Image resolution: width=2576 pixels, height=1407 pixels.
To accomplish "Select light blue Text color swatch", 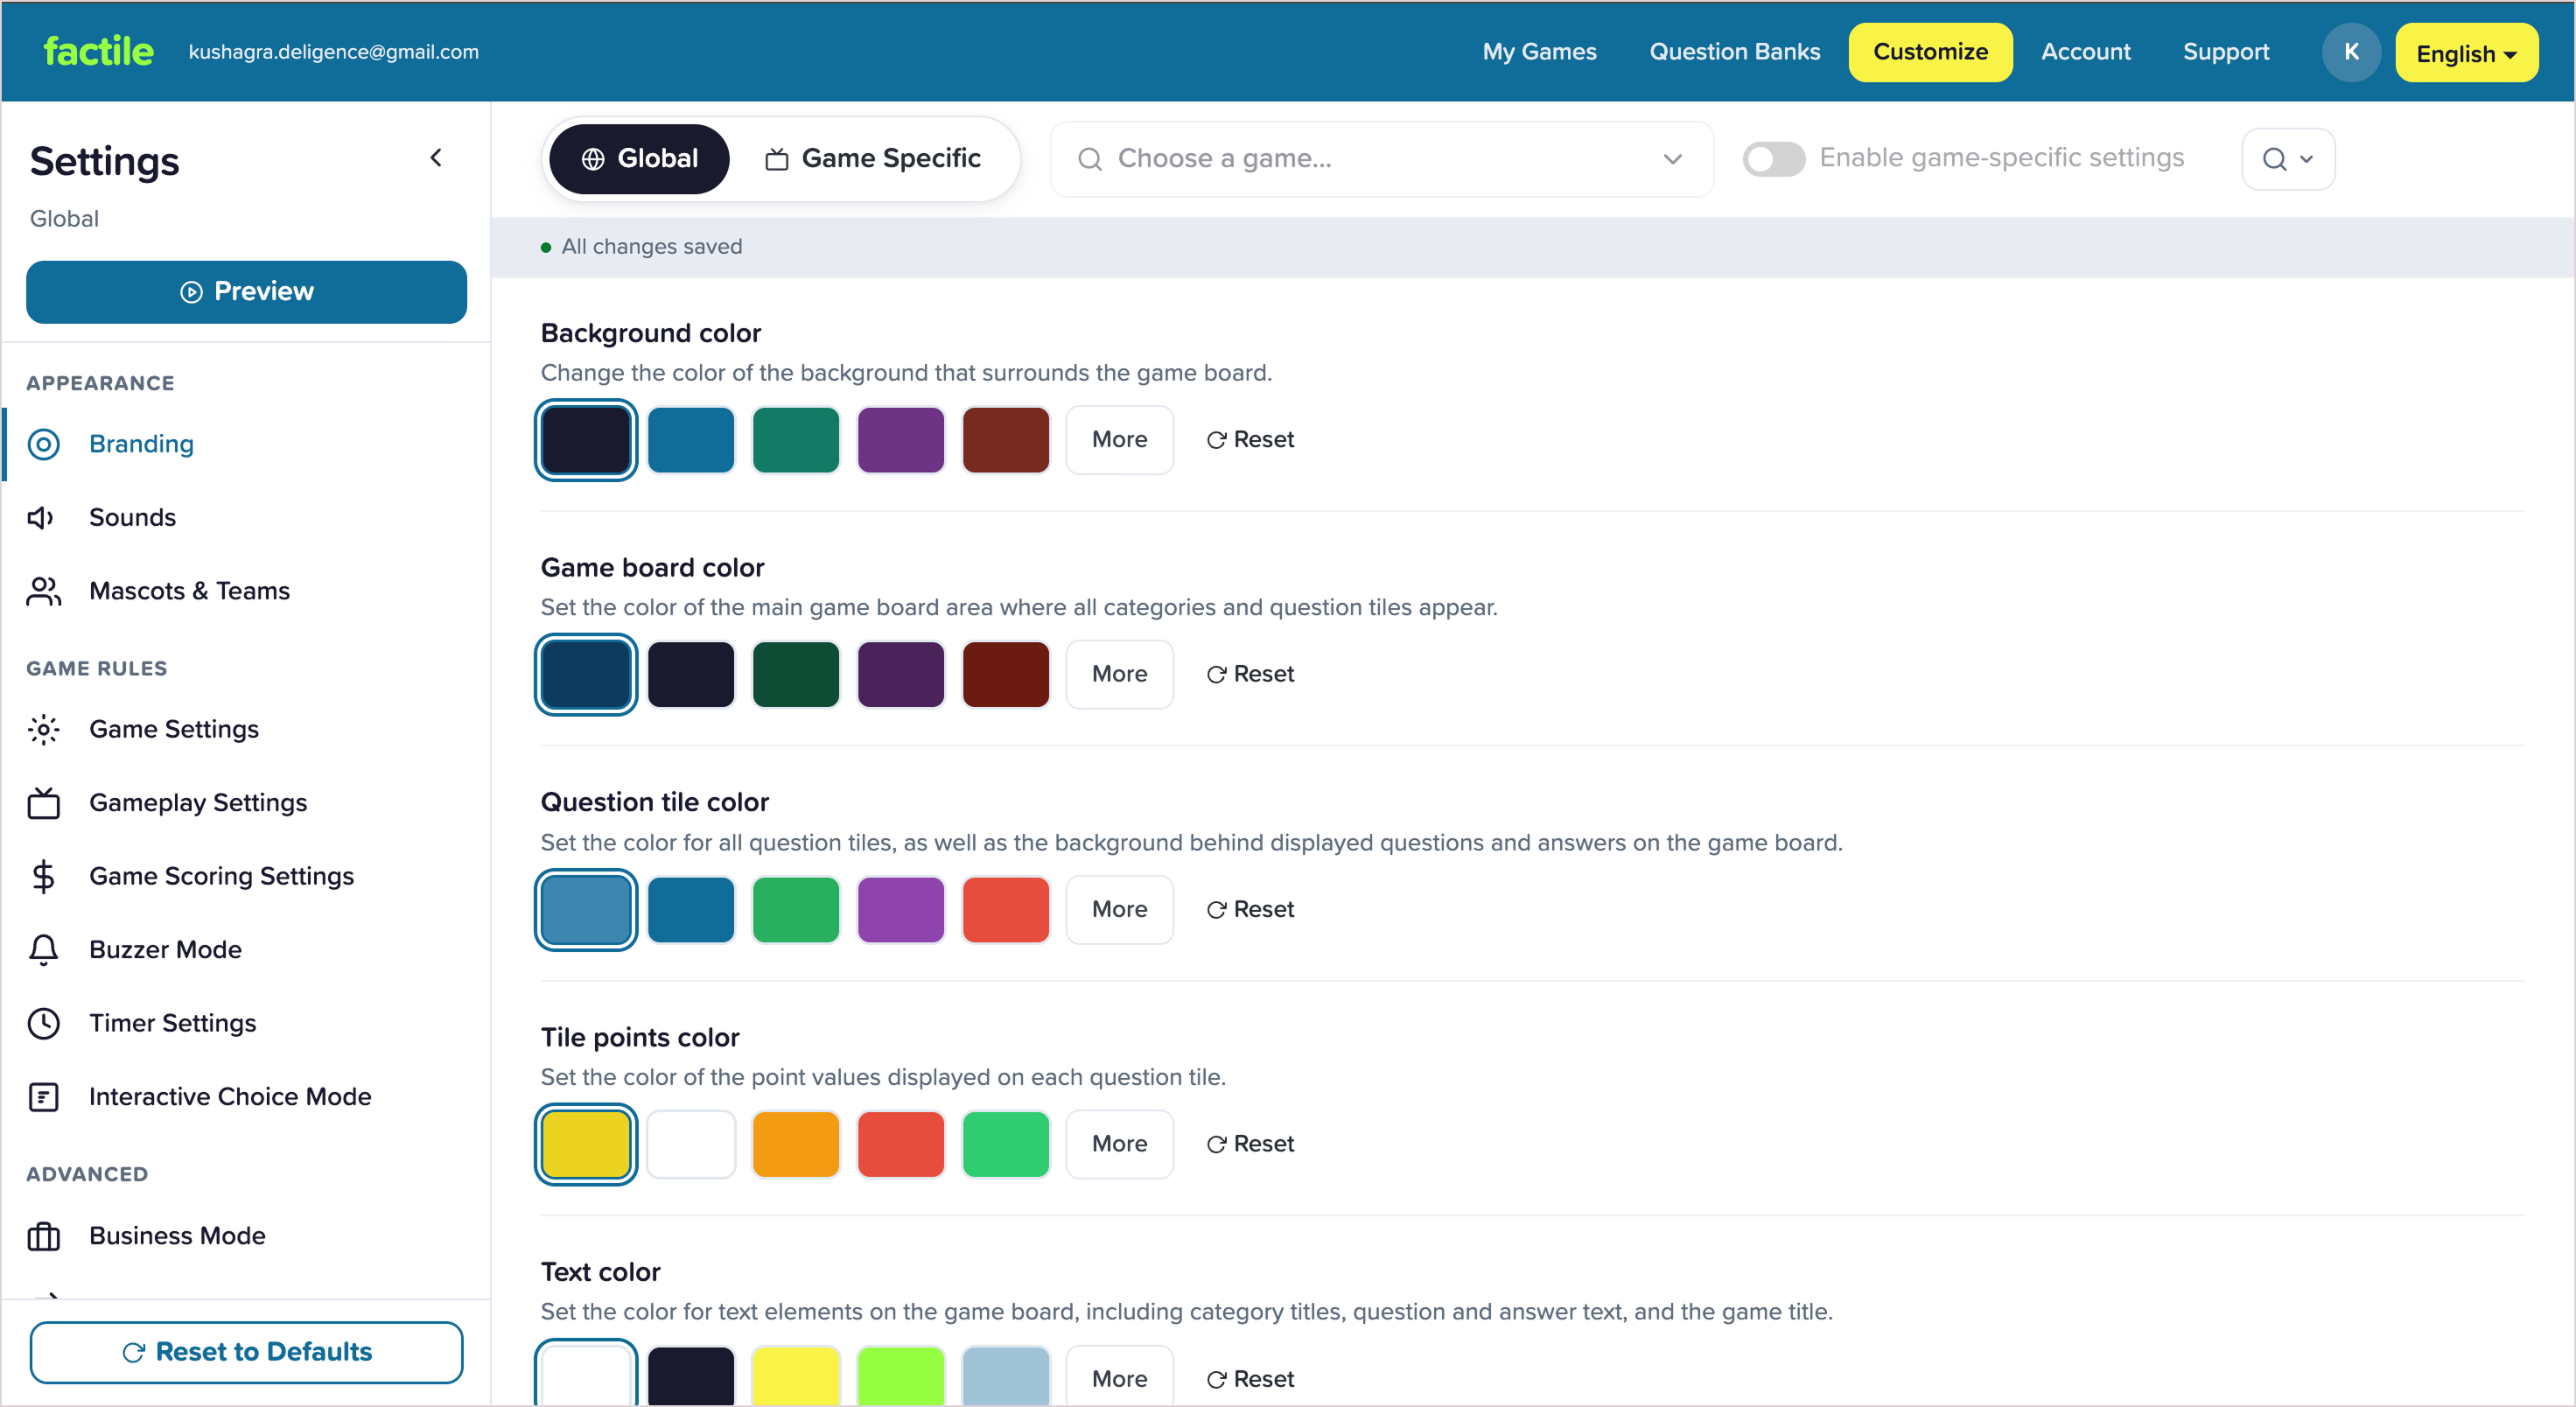I will (x=1006, y=1376).
